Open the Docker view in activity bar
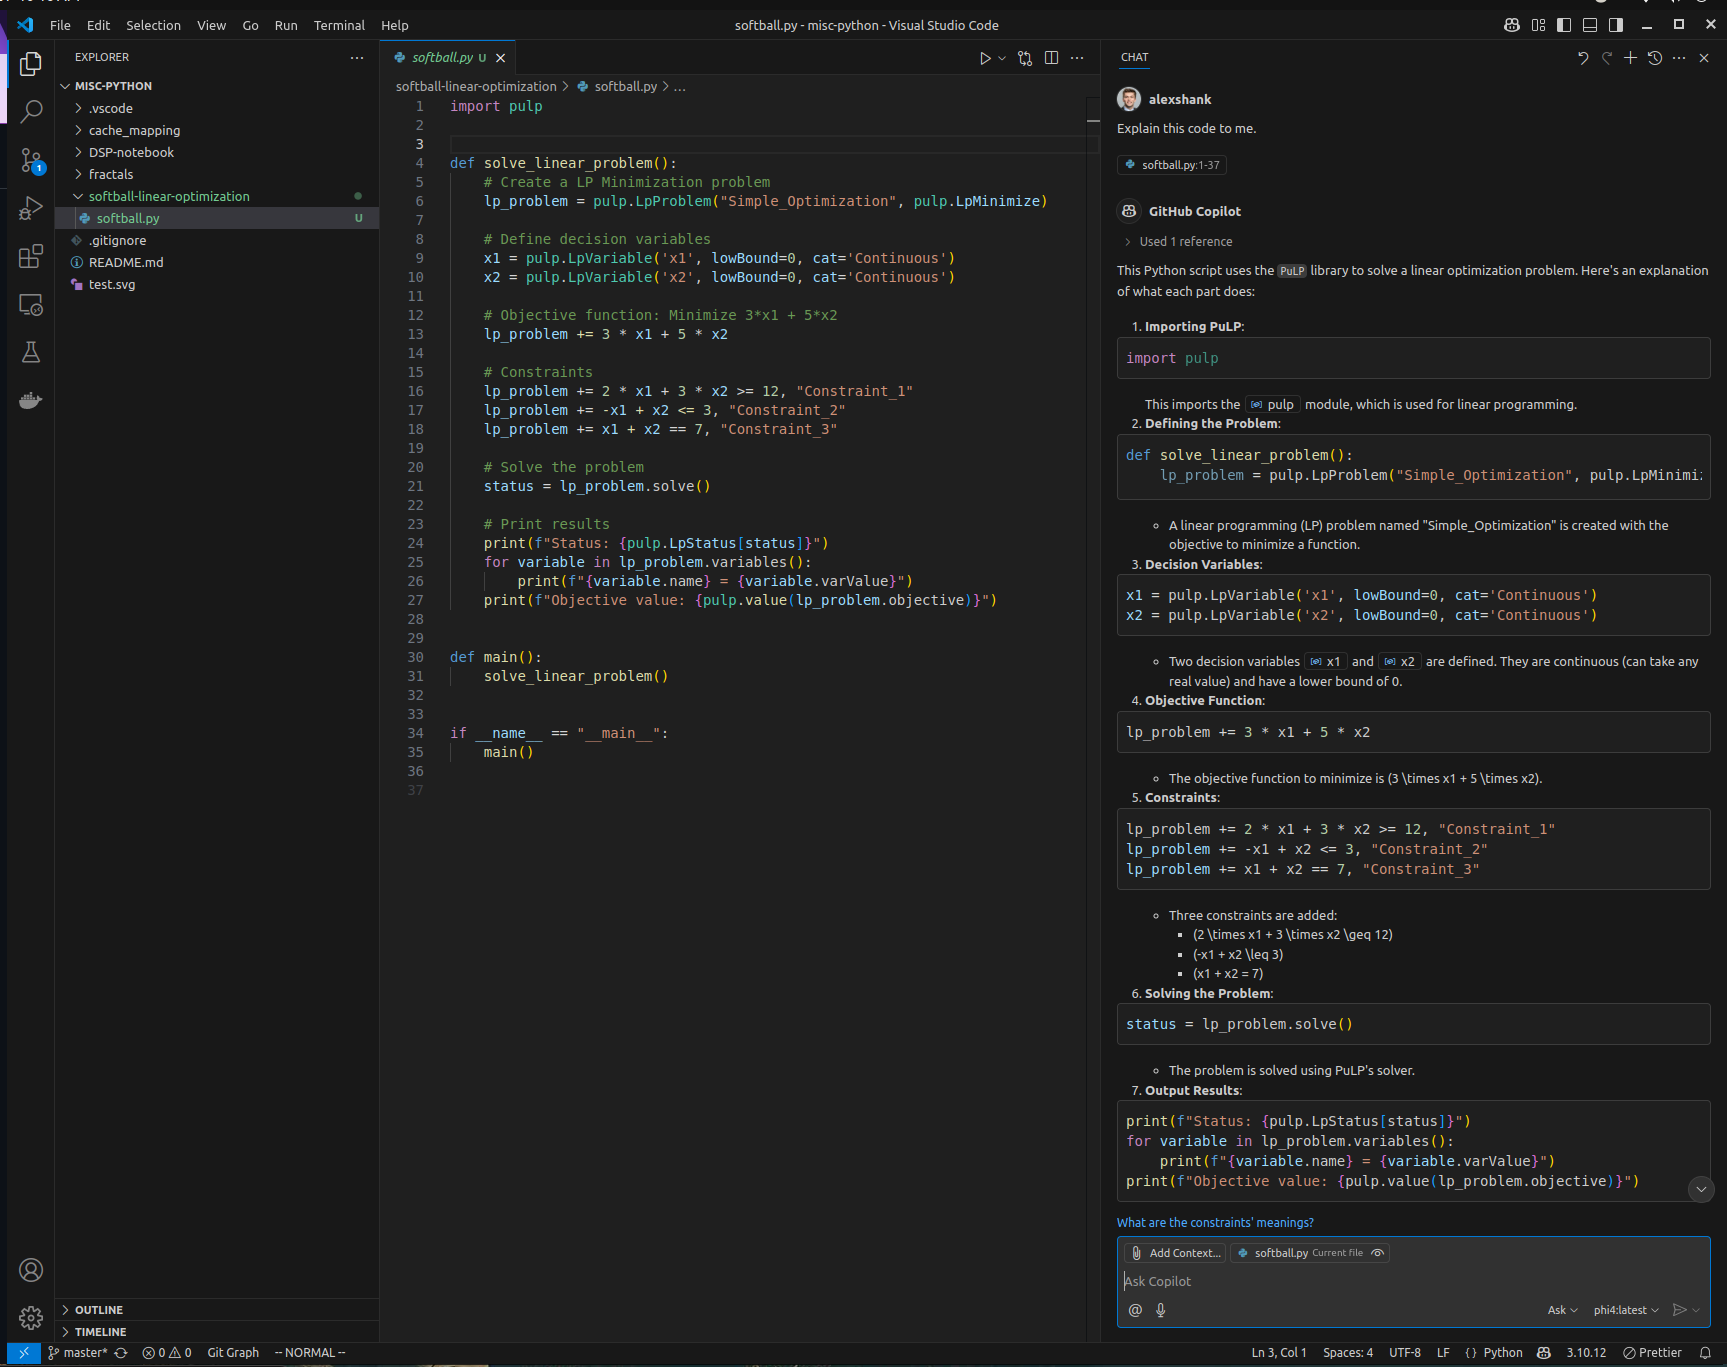This screenshot has height=1367, width=1727. (x=31, y=400)
